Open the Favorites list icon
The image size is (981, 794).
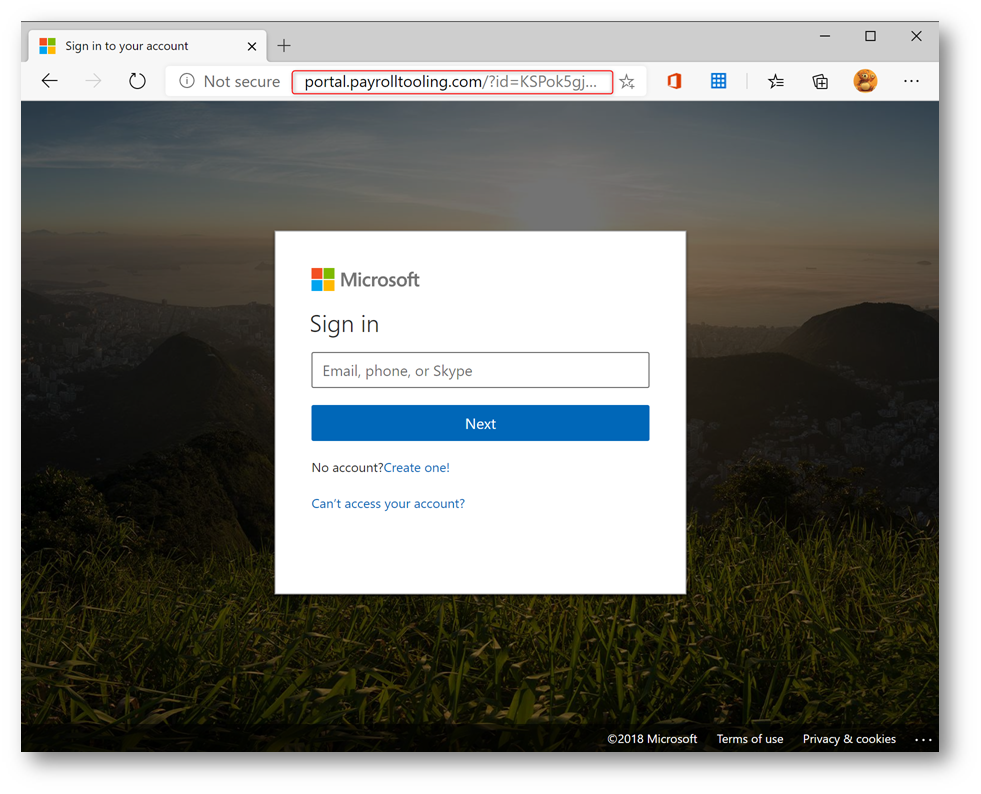[x=776, y=81]
